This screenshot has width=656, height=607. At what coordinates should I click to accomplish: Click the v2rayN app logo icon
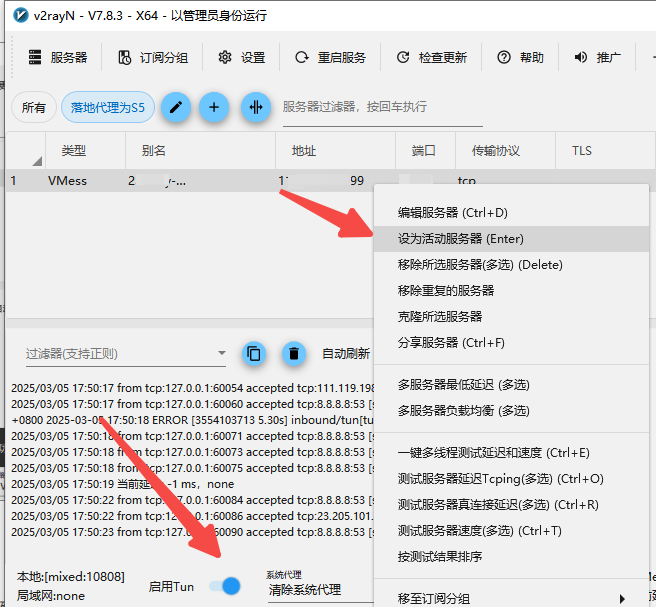(20, 15)
